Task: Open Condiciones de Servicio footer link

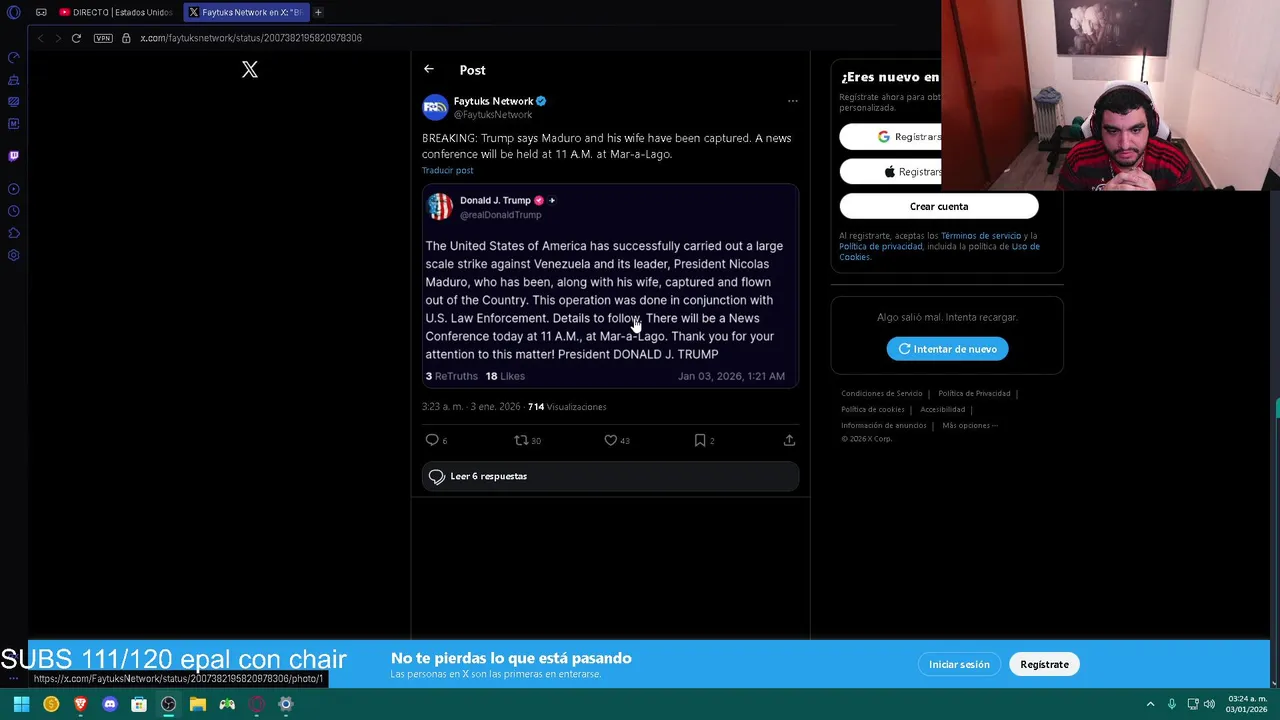Action: point(881,393)
